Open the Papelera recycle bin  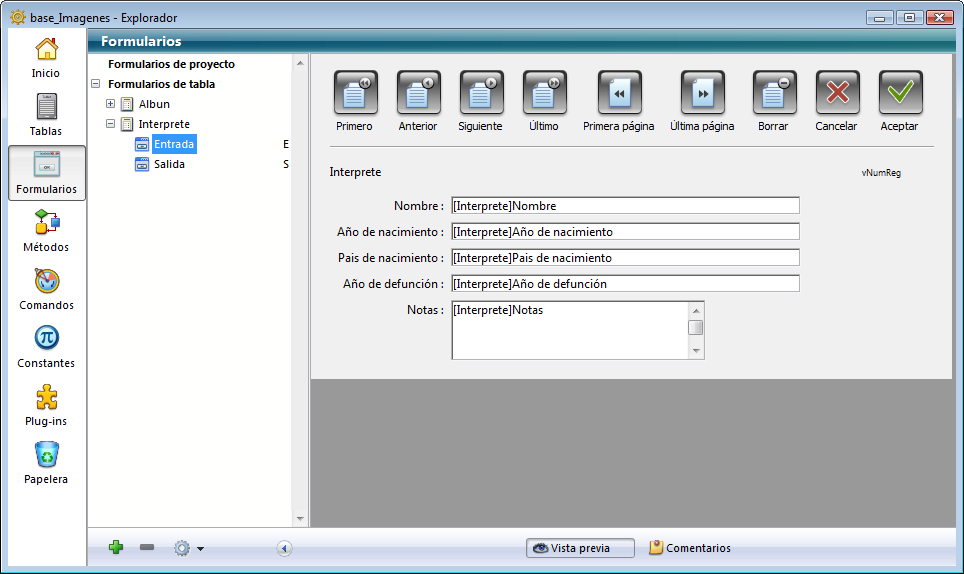(46, 459)
